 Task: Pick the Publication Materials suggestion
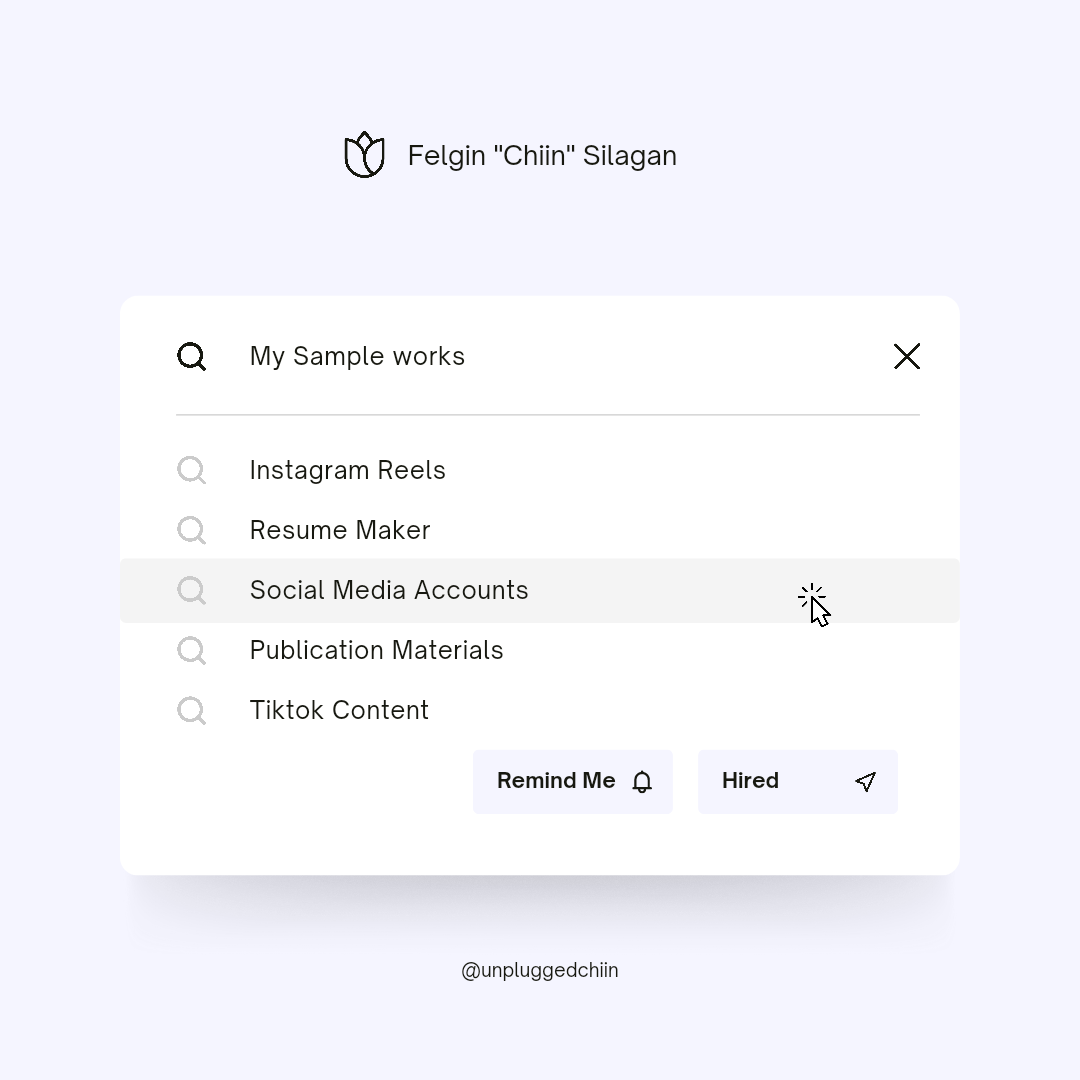[376, 650]
